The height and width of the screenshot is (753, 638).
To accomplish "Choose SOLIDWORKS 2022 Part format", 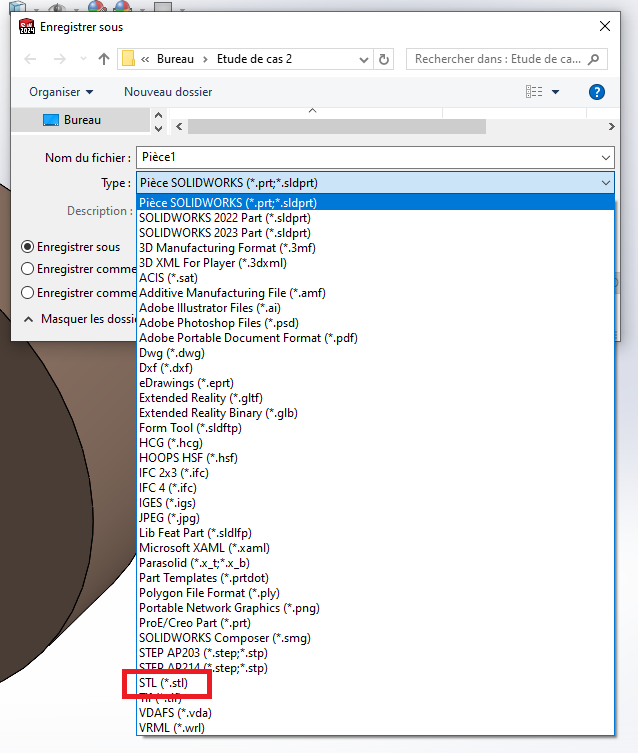I will click(x=375, y=218).
